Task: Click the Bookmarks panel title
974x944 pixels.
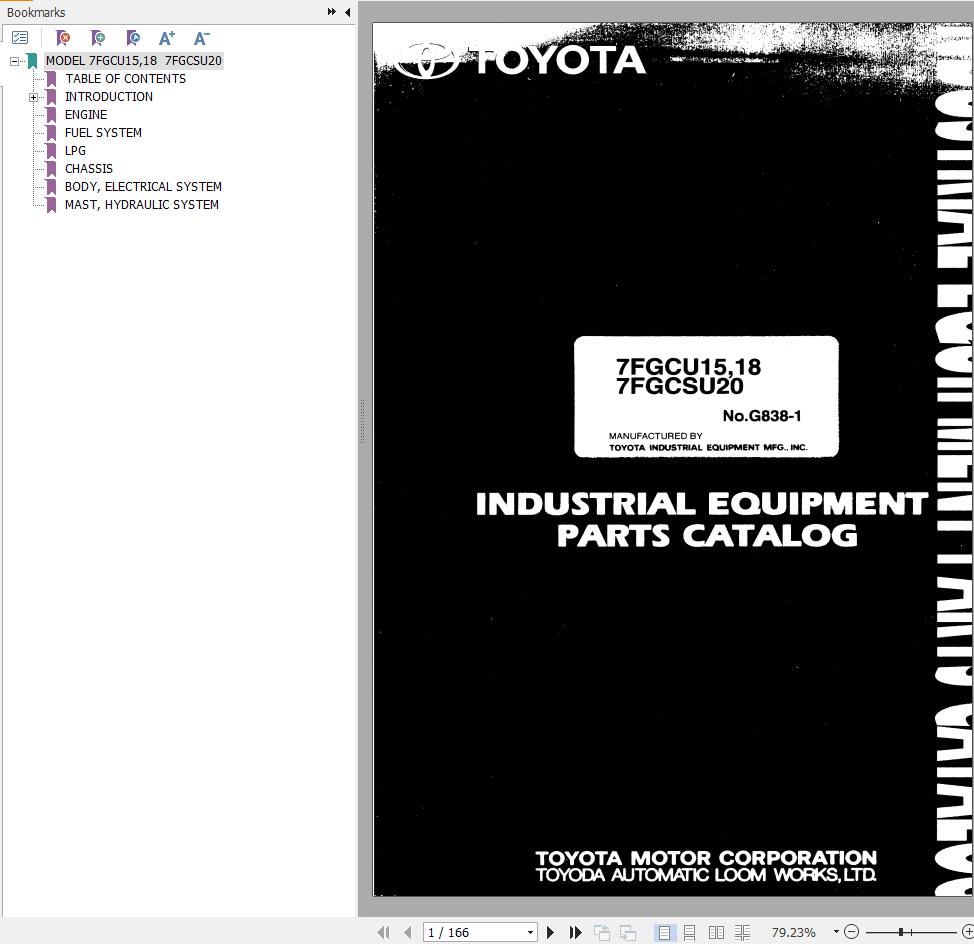Action: coord(36,12)
